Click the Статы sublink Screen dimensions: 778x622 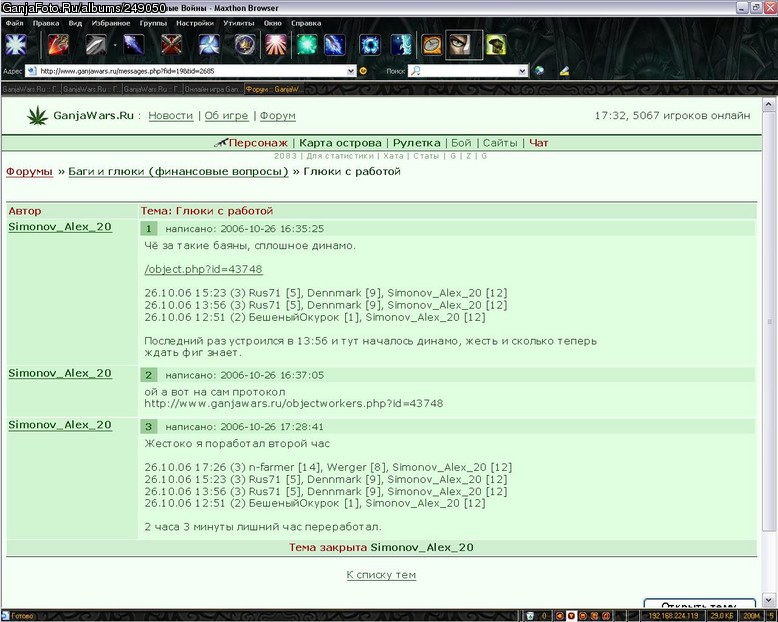click(x=426, y=156)
